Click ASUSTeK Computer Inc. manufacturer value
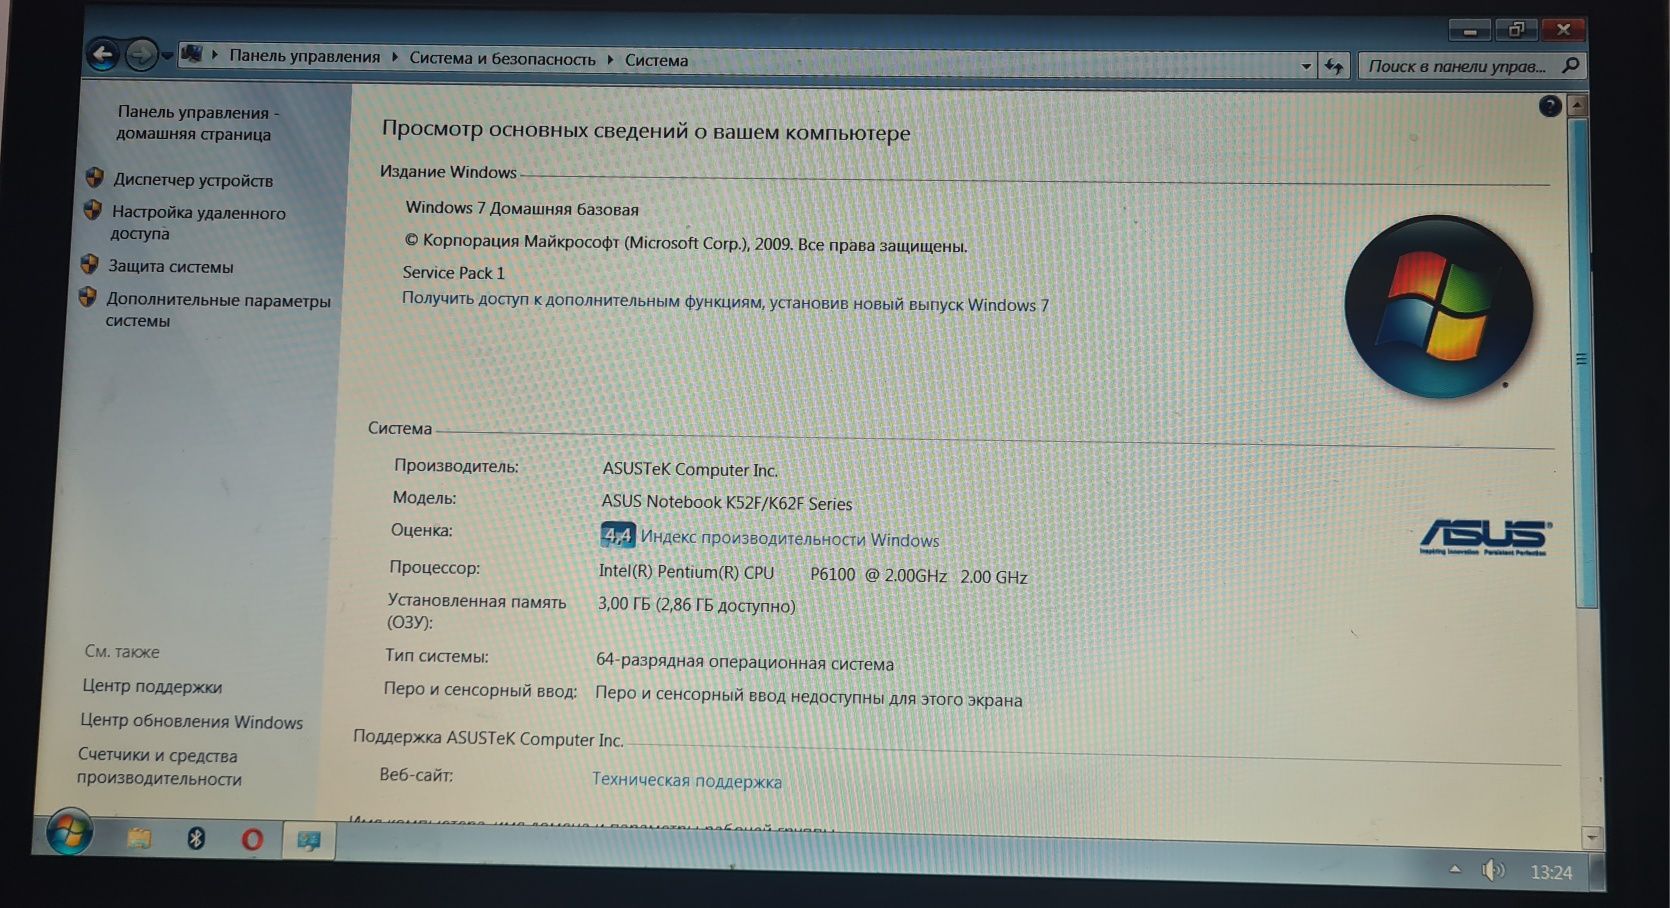This screenshot has height=908, width=1670. click(x=690, y=469)
